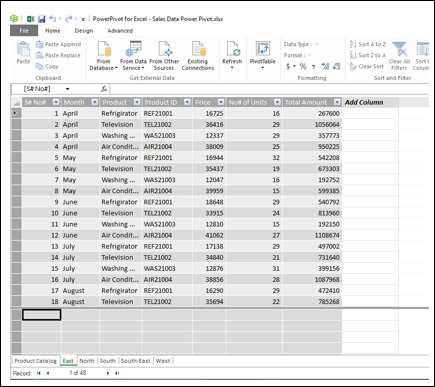The image size is (435, 387).
Task: Select August in row 18
Action: coord(80,302)
